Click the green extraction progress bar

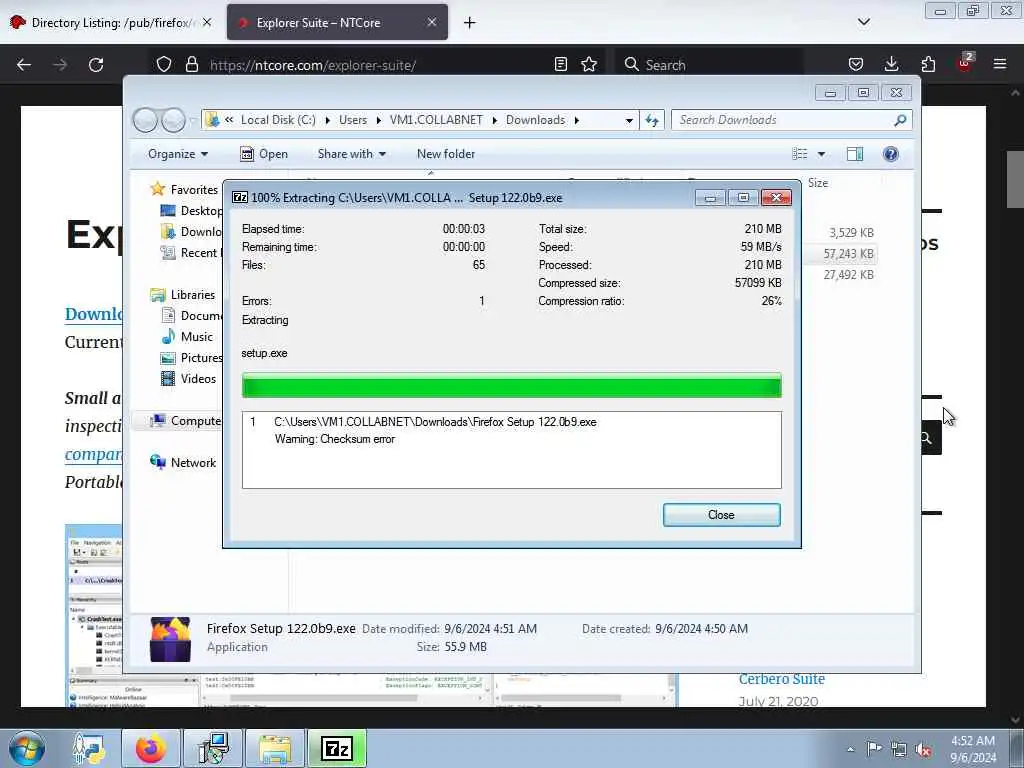tap(511, 385)
